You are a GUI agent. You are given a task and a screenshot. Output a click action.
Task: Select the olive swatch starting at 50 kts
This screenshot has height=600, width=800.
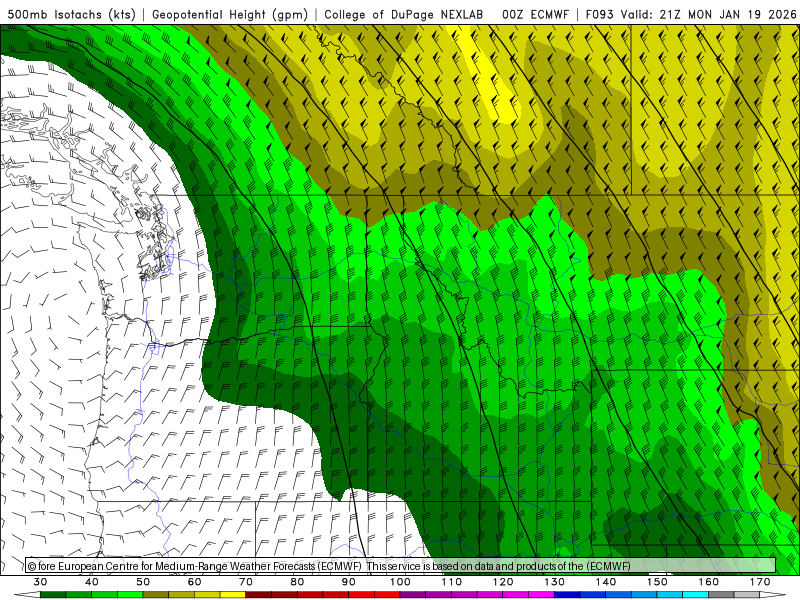(x=156, y=595)
